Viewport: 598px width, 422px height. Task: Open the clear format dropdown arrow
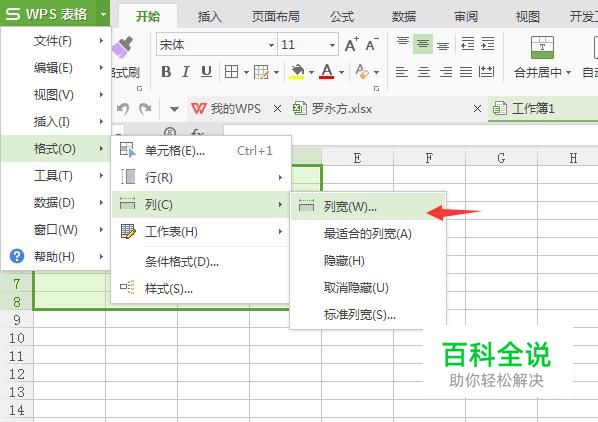pos(376,72)
